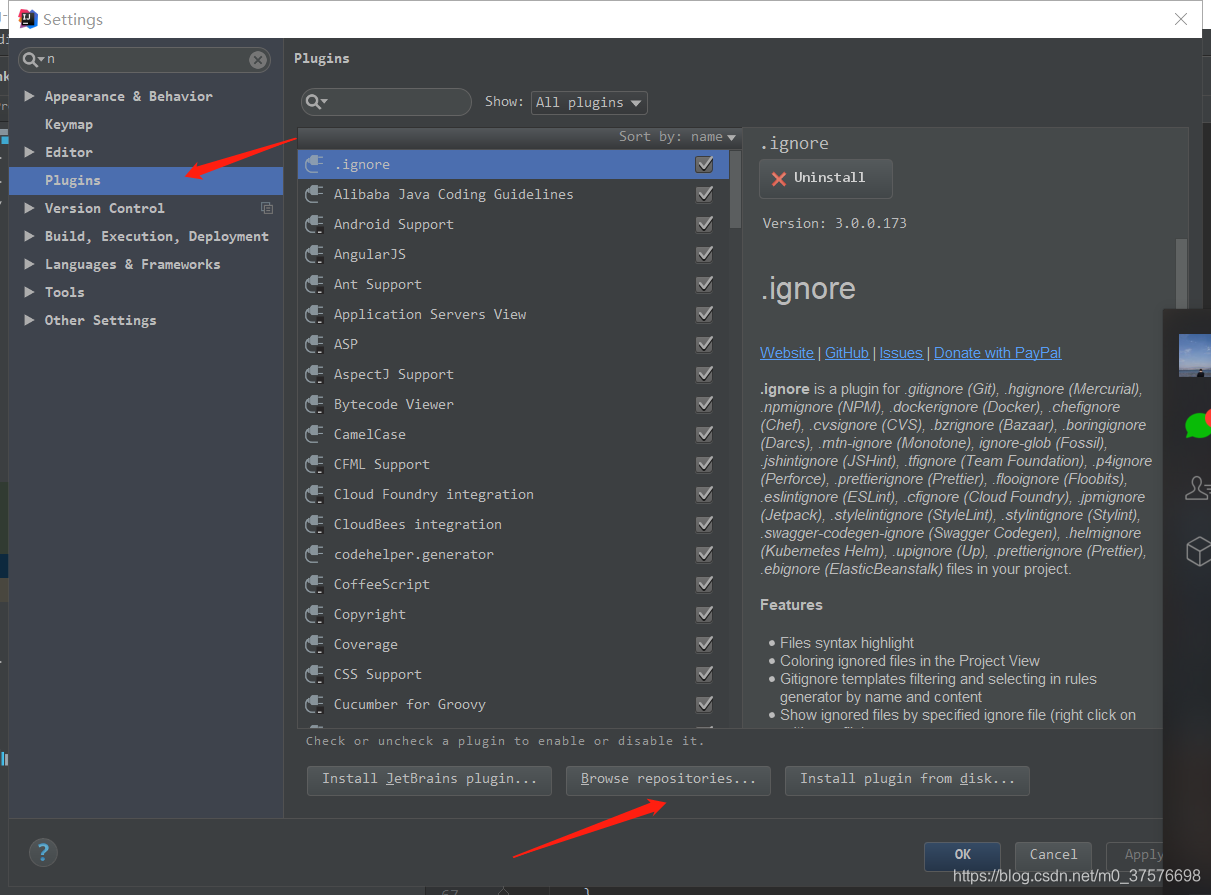Click the plugin icon beside CFML Support

point(314,464)
